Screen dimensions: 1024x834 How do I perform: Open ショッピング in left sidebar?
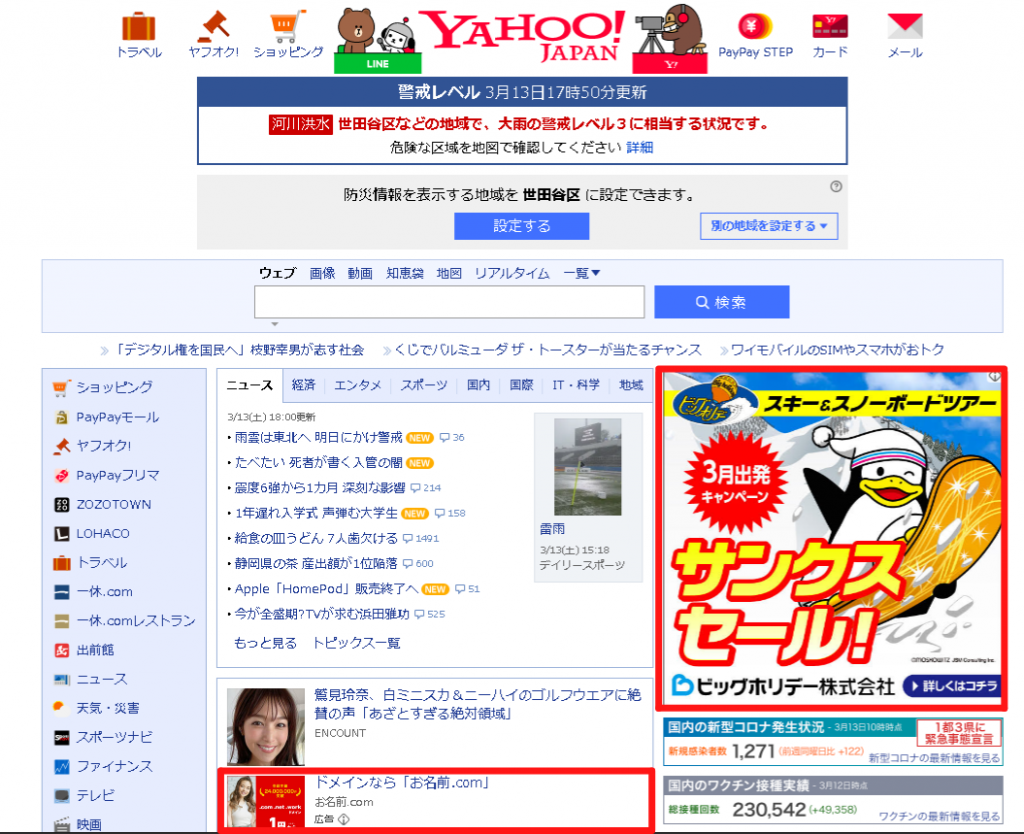point(114,387)
